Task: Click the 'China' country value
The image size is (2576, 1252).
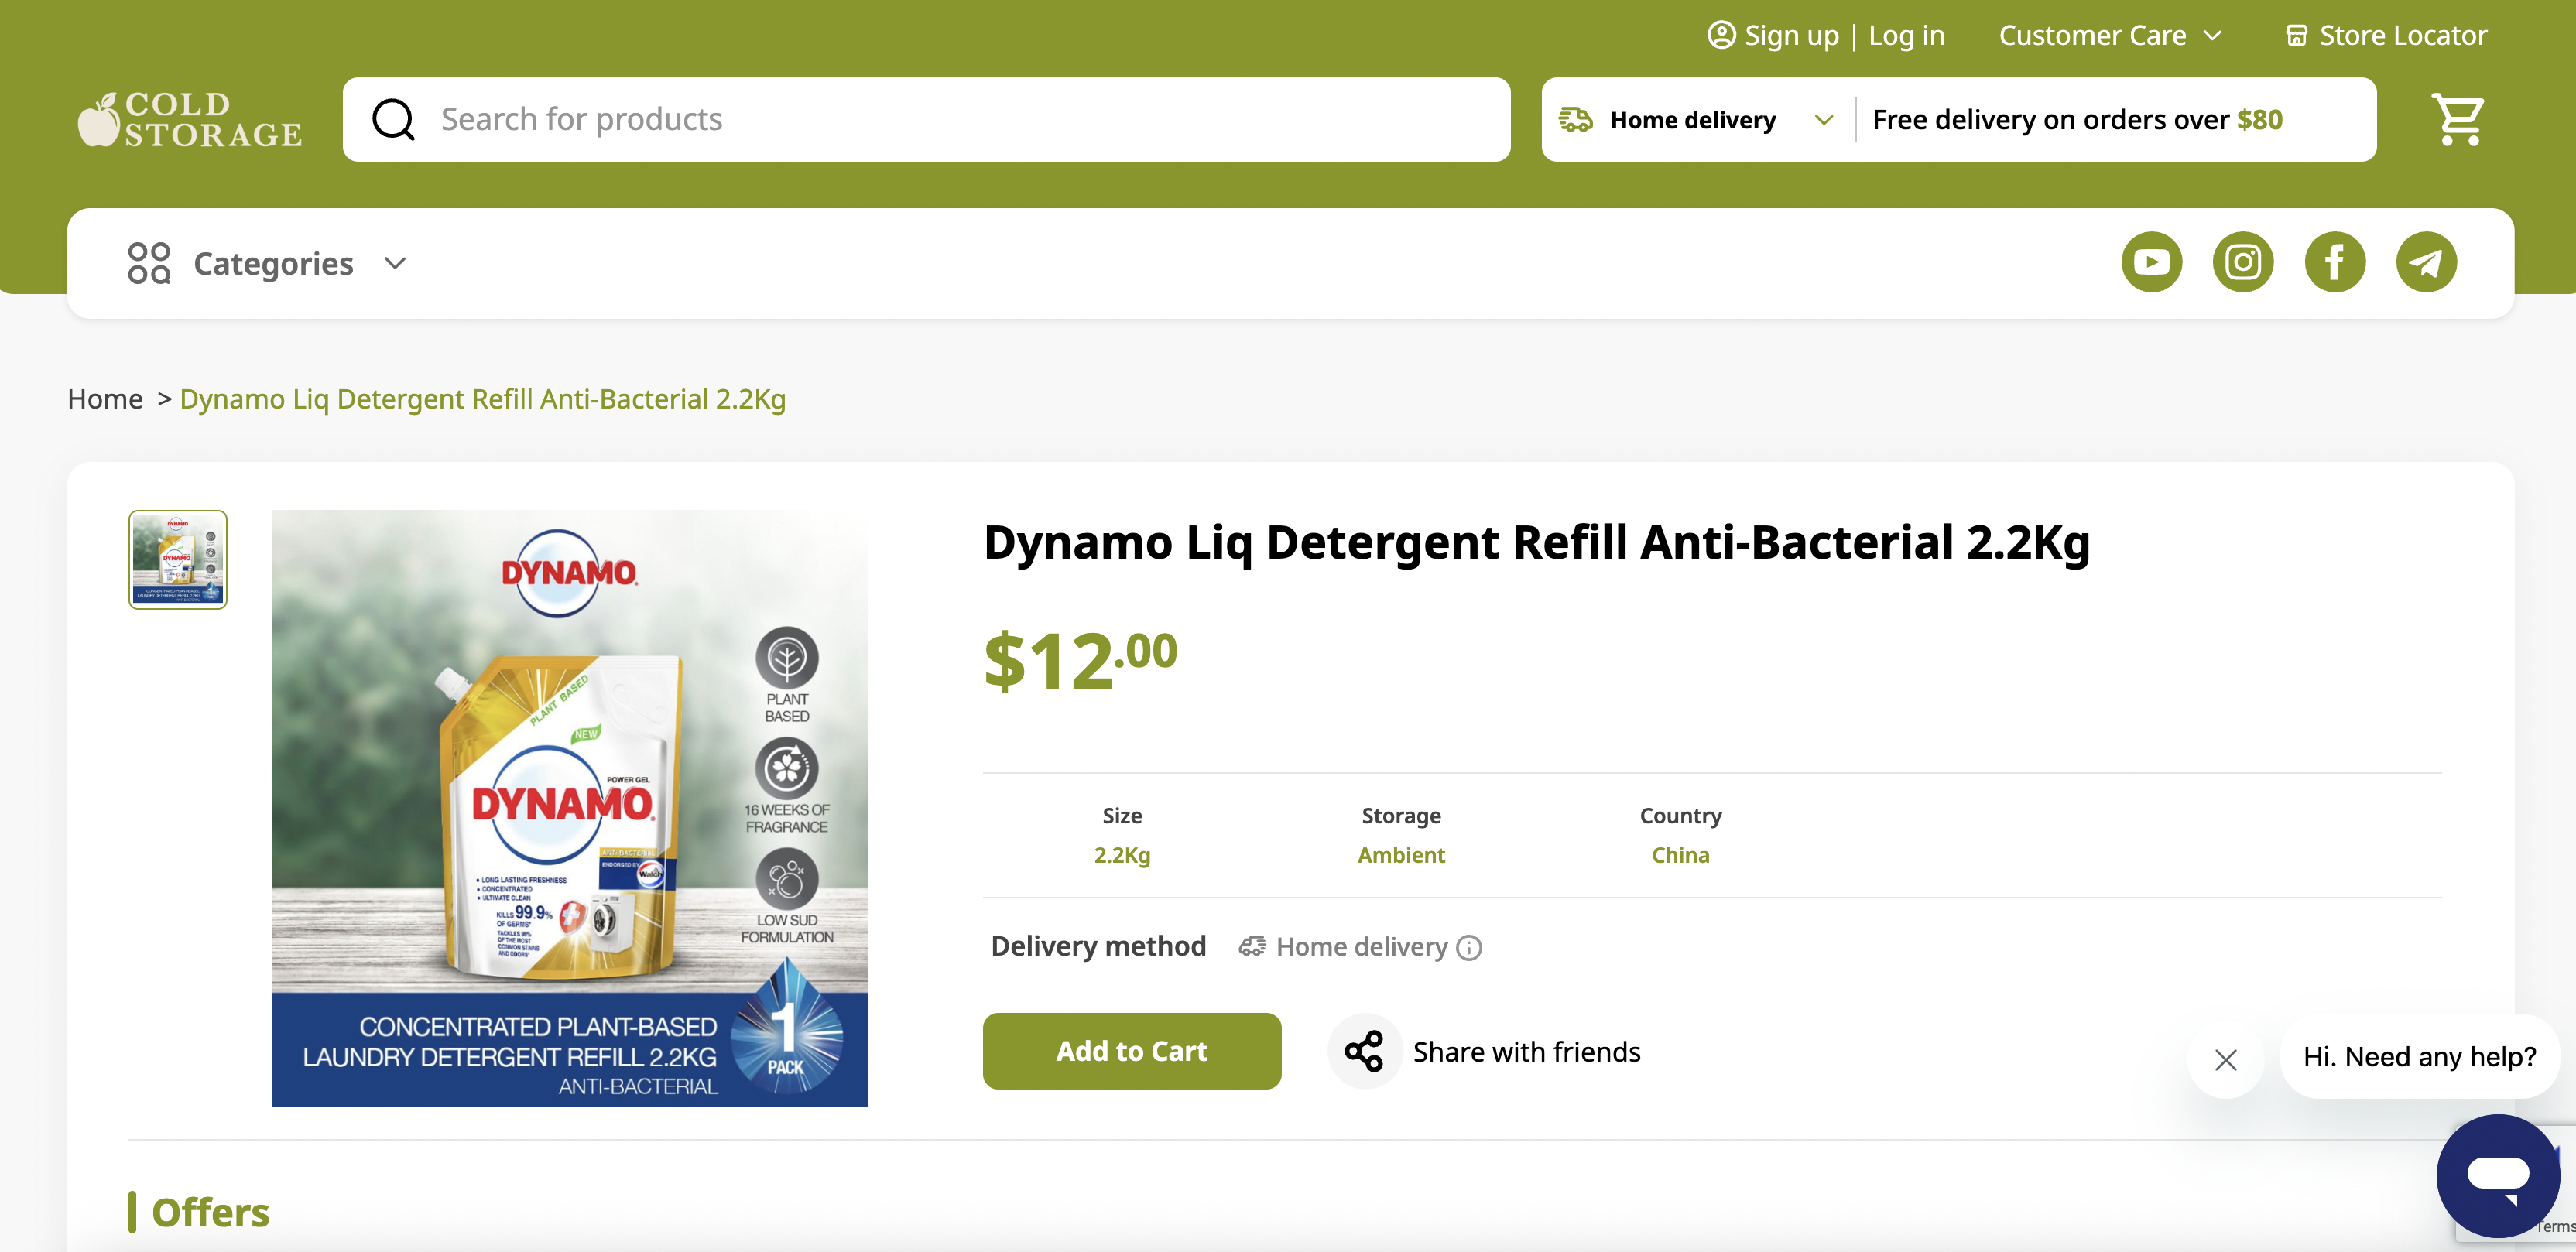Action: click(1680, 855)
